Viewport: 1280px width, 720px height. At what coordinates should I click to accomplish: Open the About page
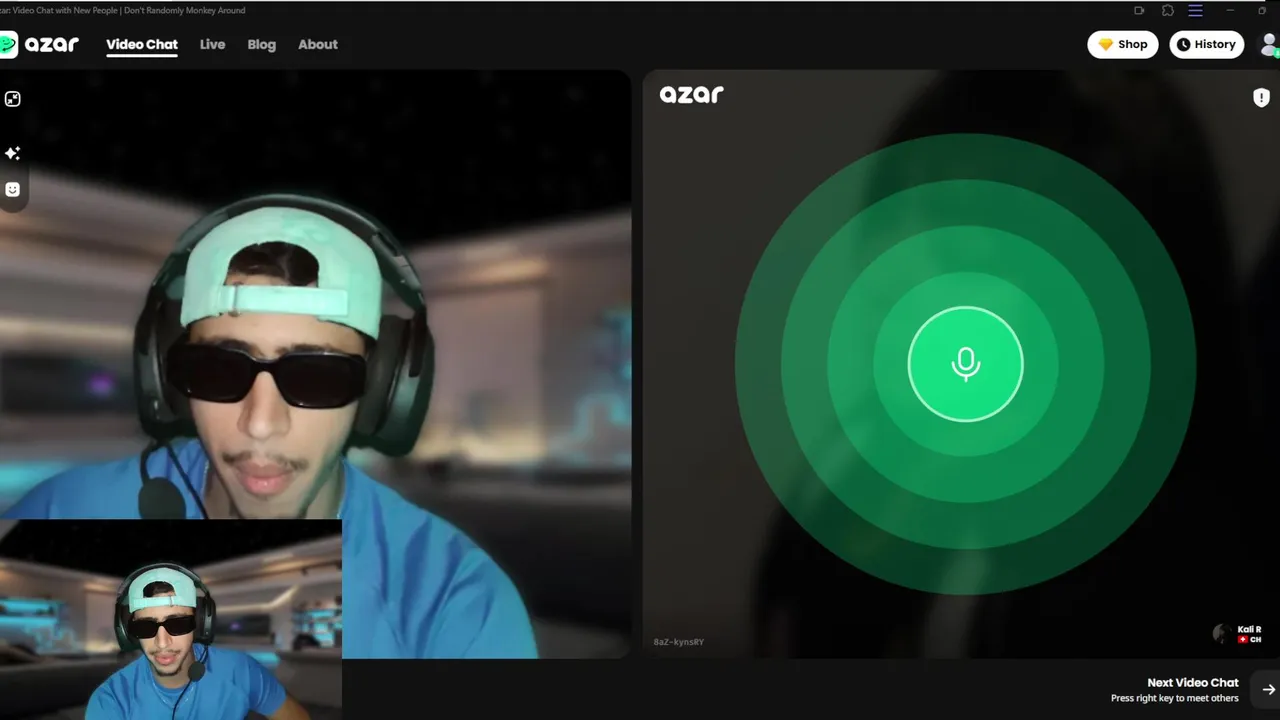coord(318,44)
